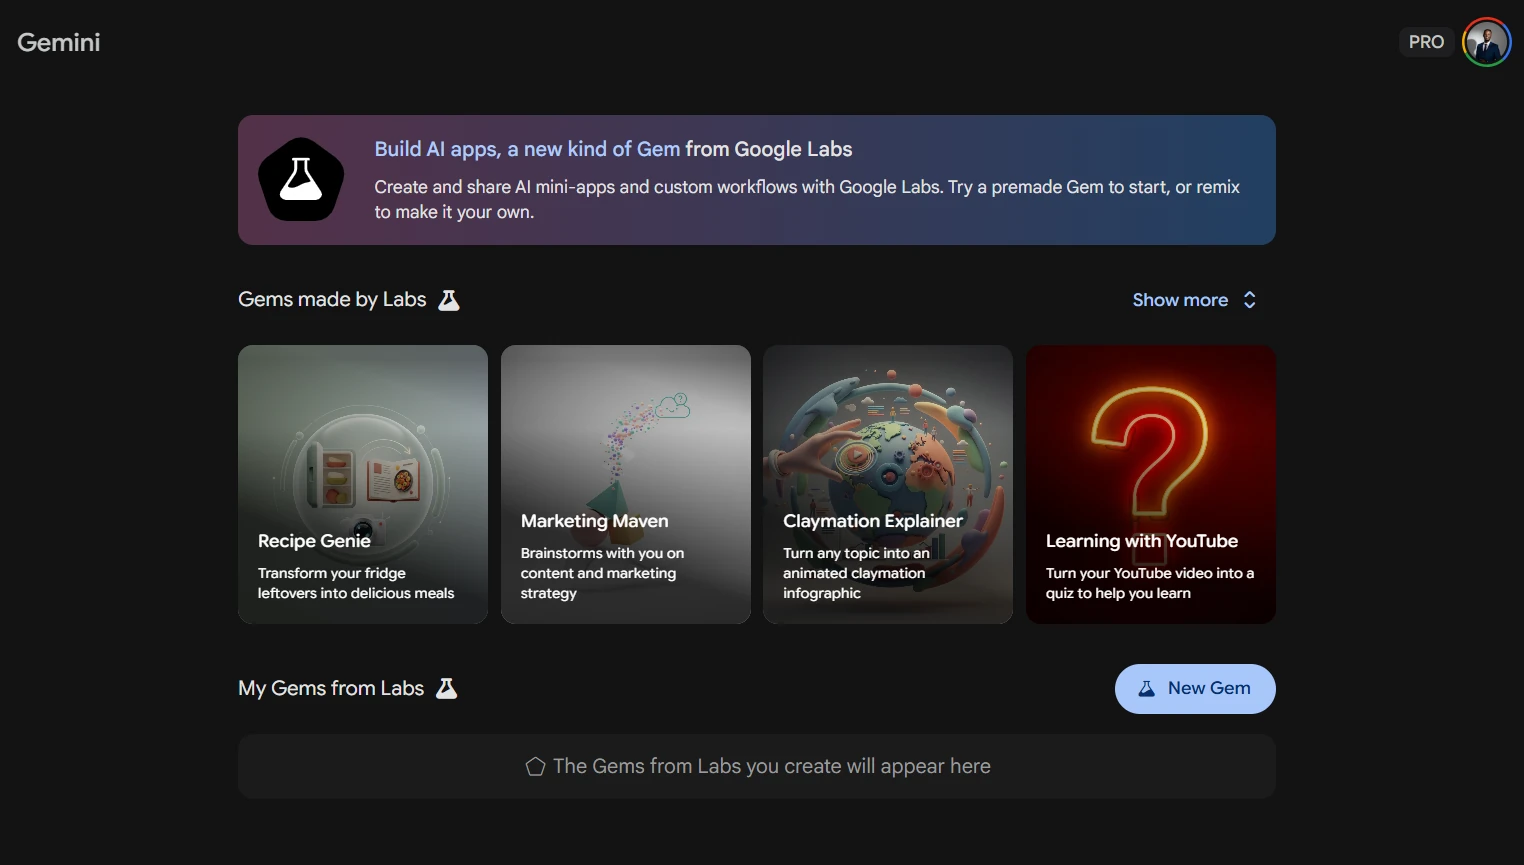The height and width of the screenshot is (865, 1524).
Task: Open the Marketing Maven gem card
Action: point(625,484)
